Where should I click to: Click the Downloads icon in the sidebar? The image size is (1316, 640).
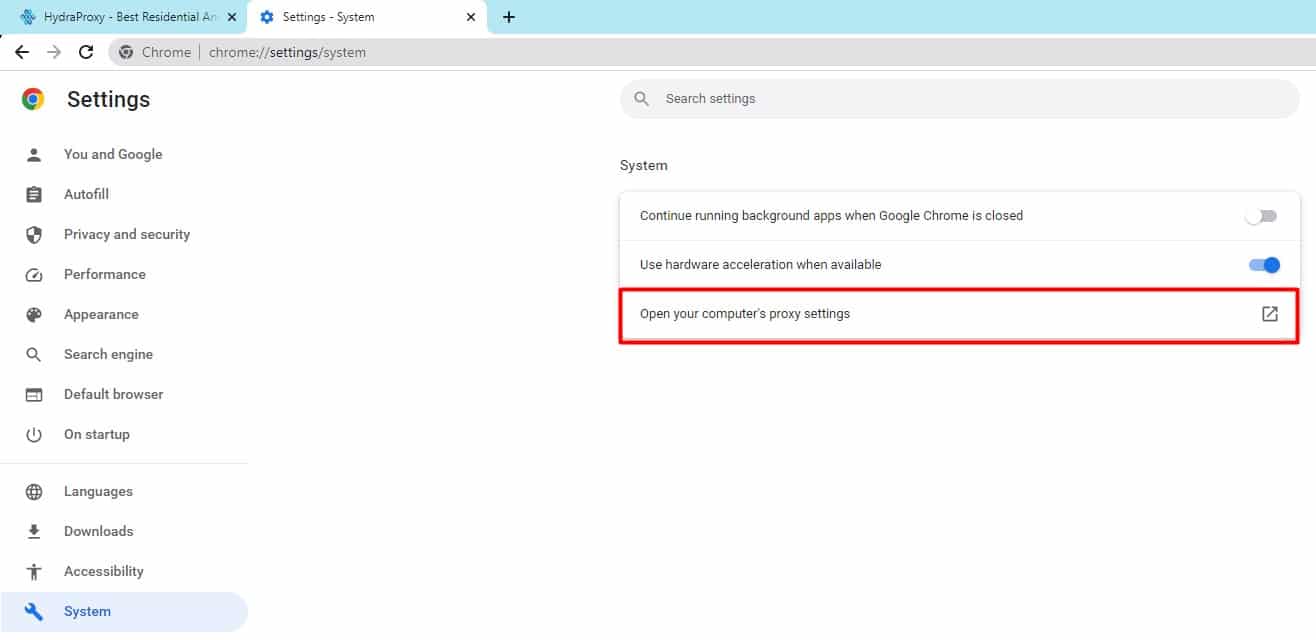tap(35, 531)
